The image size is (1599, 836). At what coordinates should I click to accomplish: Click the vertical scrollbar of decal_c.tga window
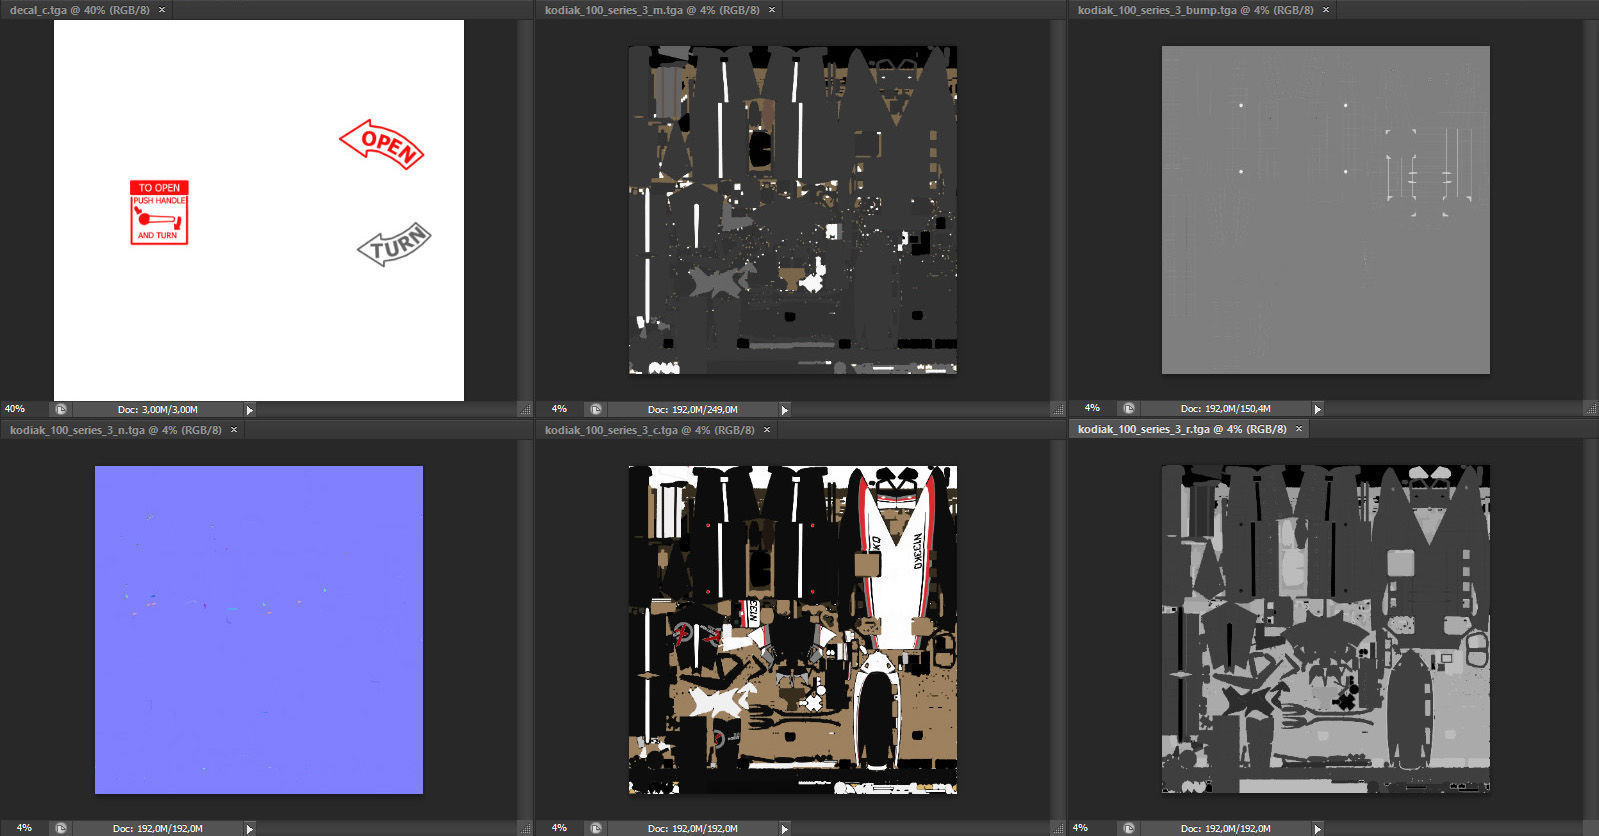pyautogui.click(x=525, y=210)
